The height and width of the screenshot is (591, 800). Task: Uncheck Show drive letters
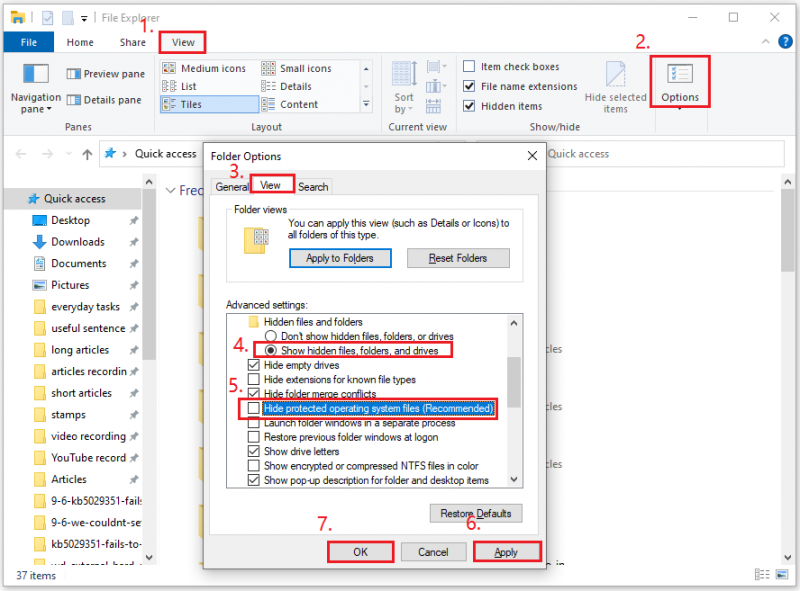(254, 451)
